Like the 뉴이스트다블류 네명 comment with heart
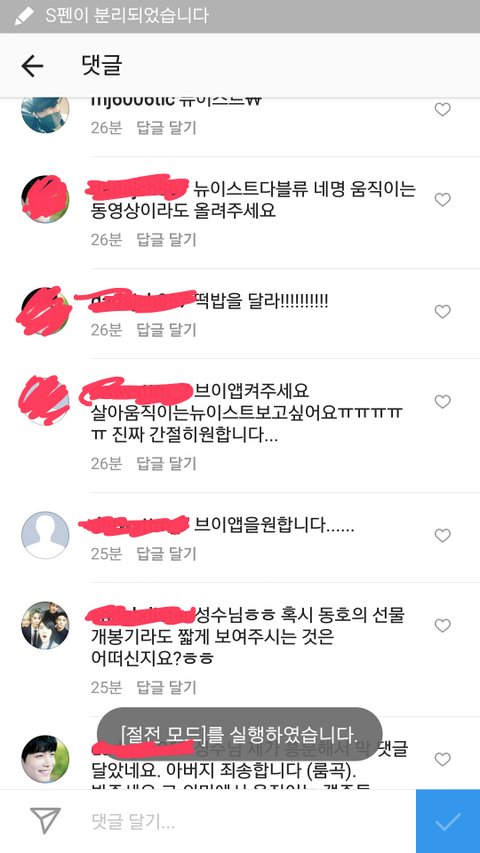 pyautogui.click(x=442, y=200)
